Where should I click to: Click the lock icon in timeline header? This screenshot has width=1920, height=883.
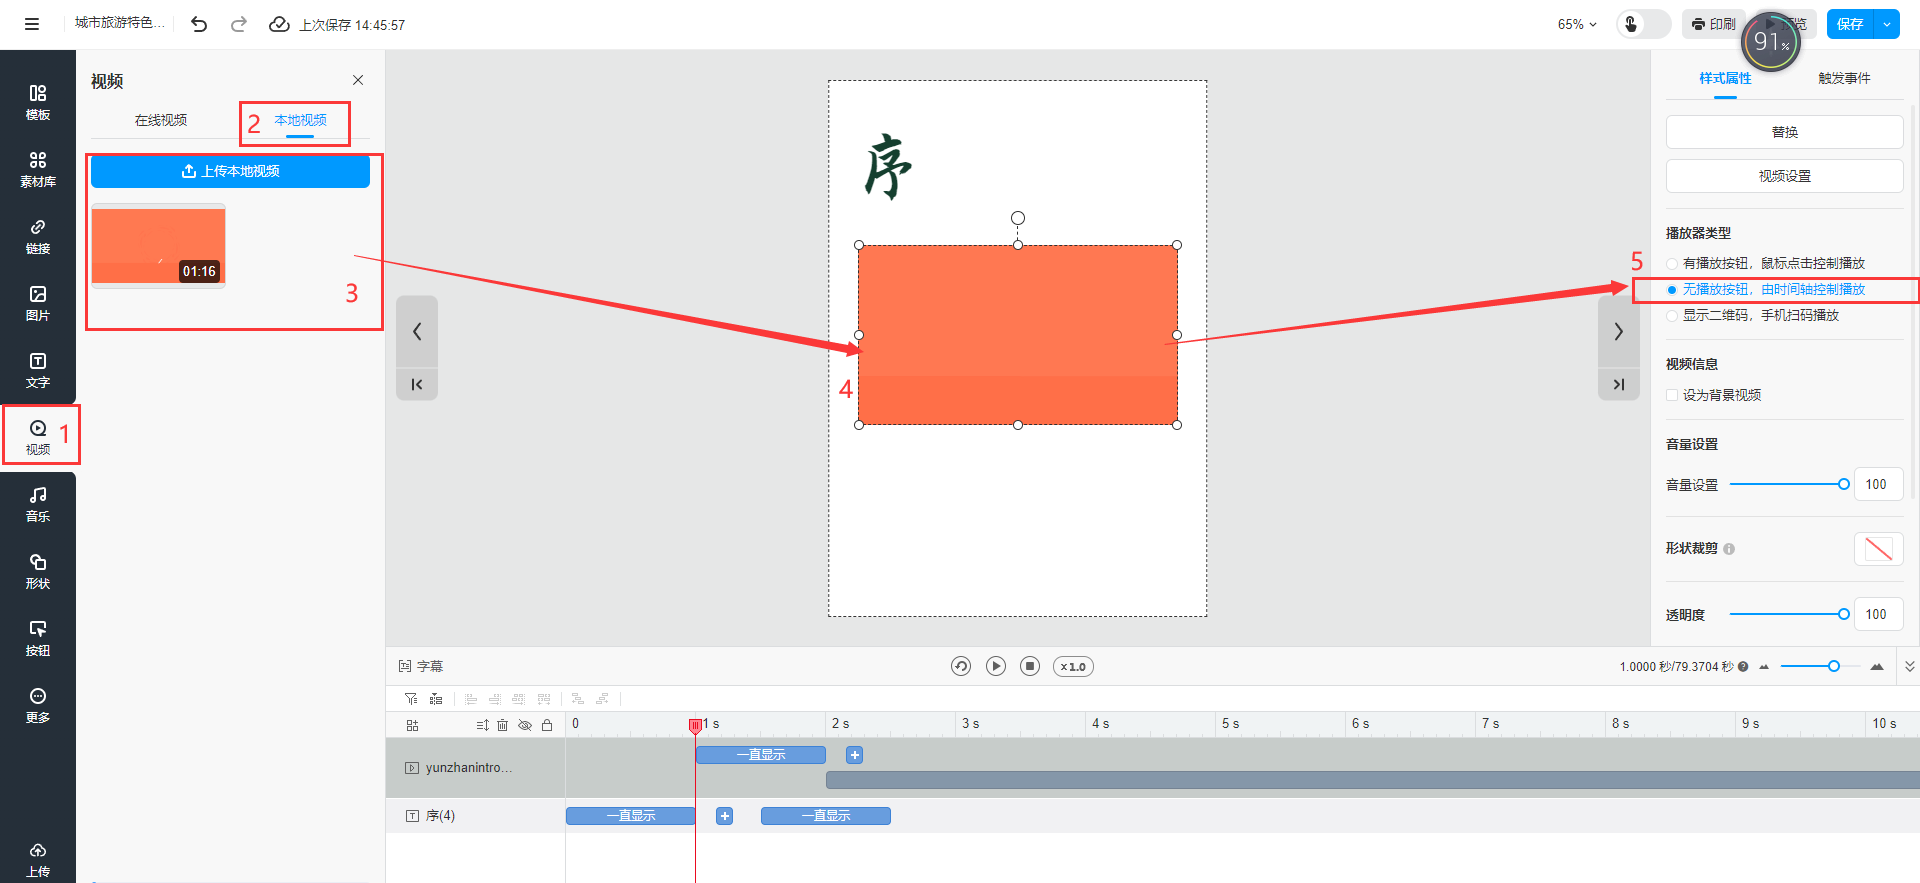[547, 725]
